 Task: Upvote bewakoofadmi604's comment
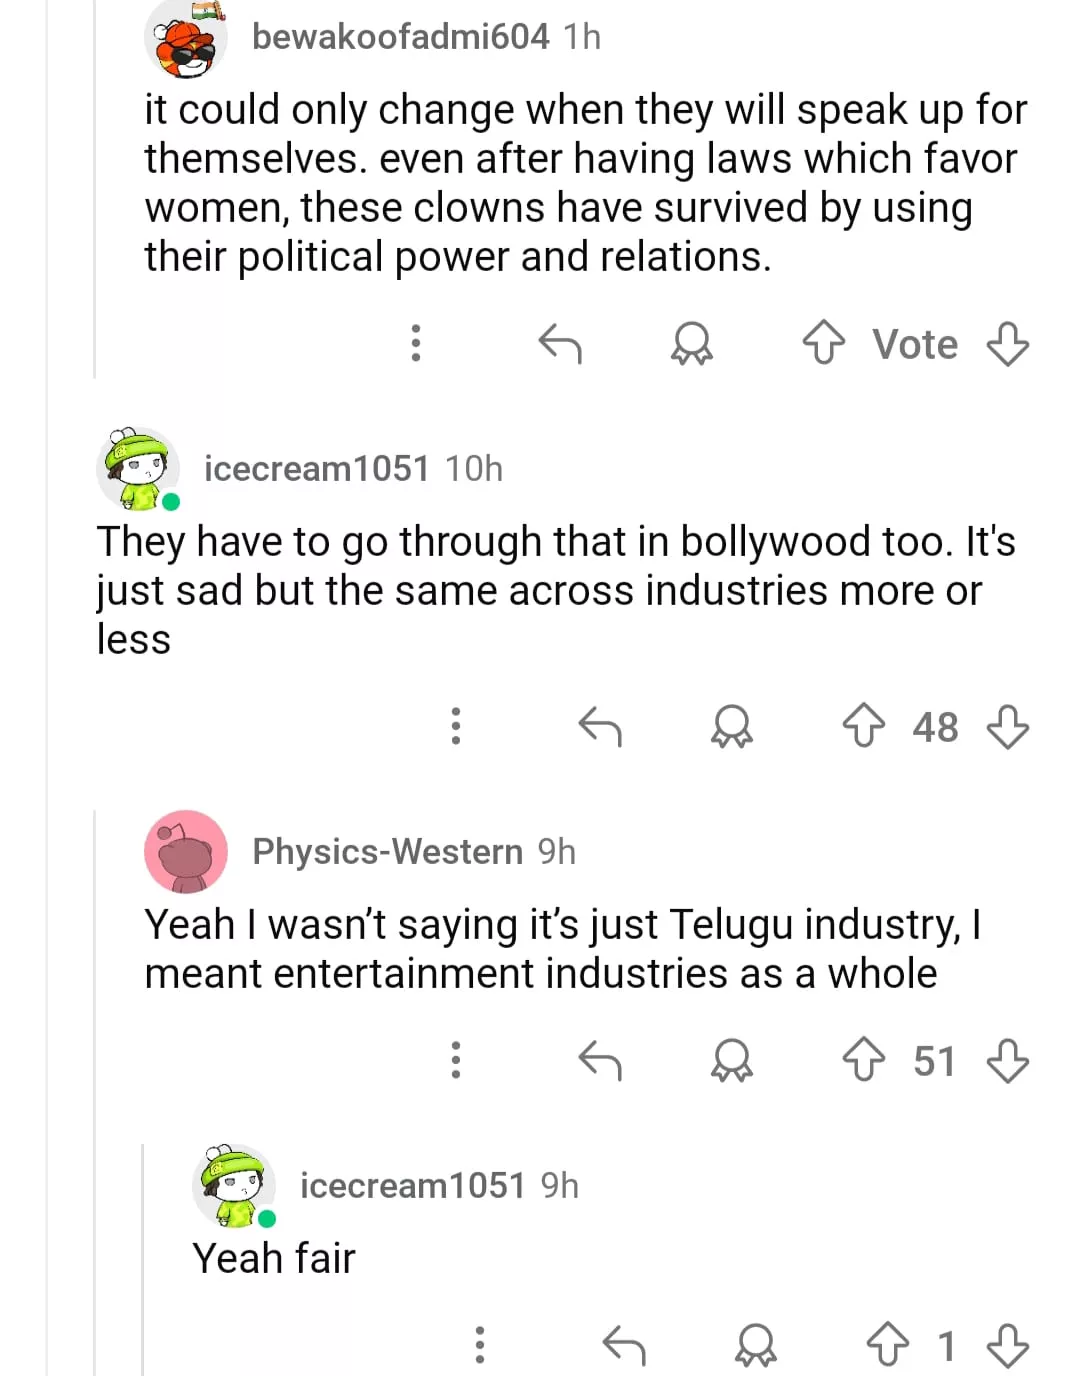[x=823, y=343]
